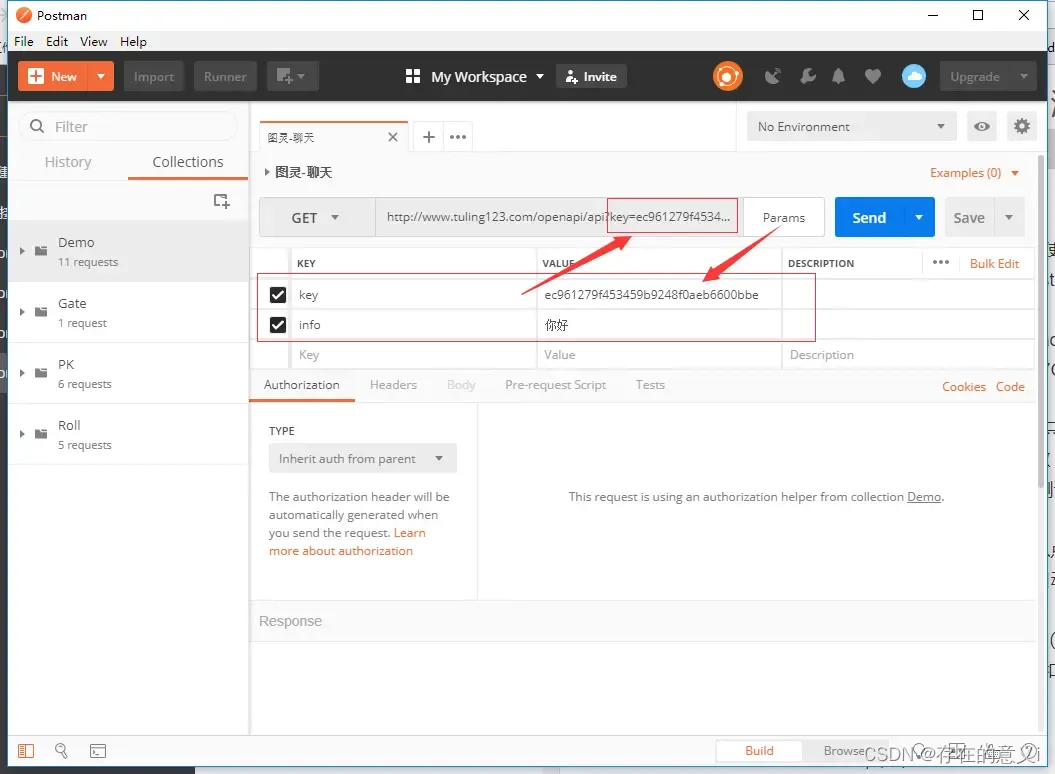The width and height of the screenshot is (1055, 774).
Task: Switch to the Tests tab
Action: [650, 385]
